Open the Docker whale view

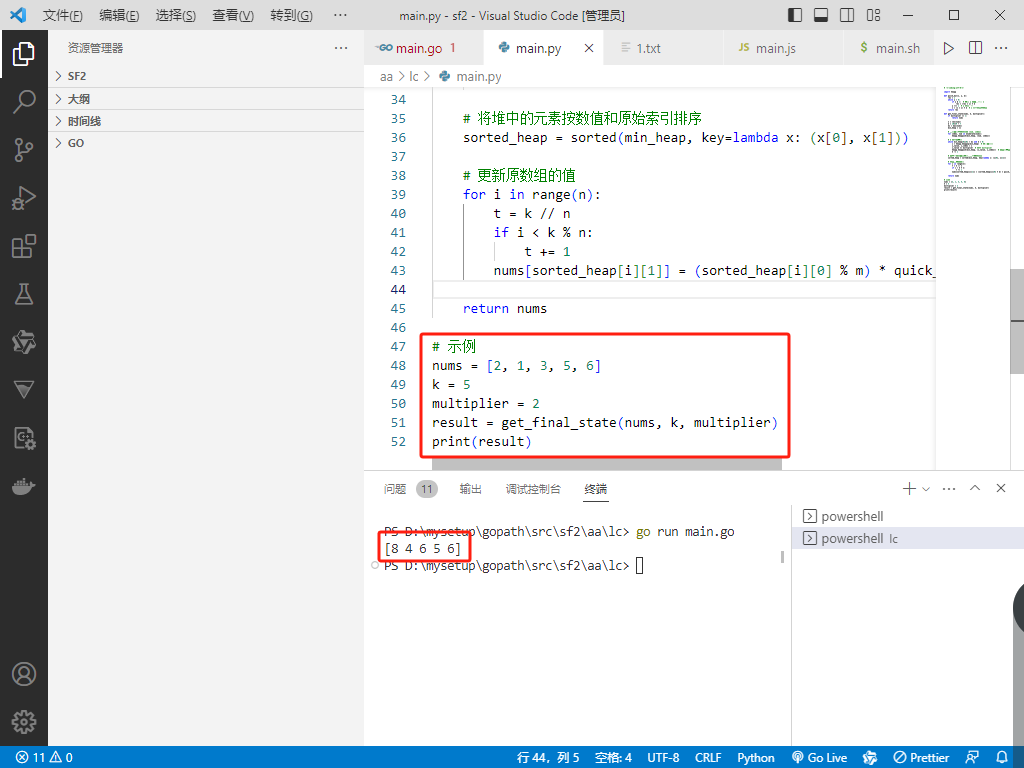pyautogui.click(x=24, y=487)
